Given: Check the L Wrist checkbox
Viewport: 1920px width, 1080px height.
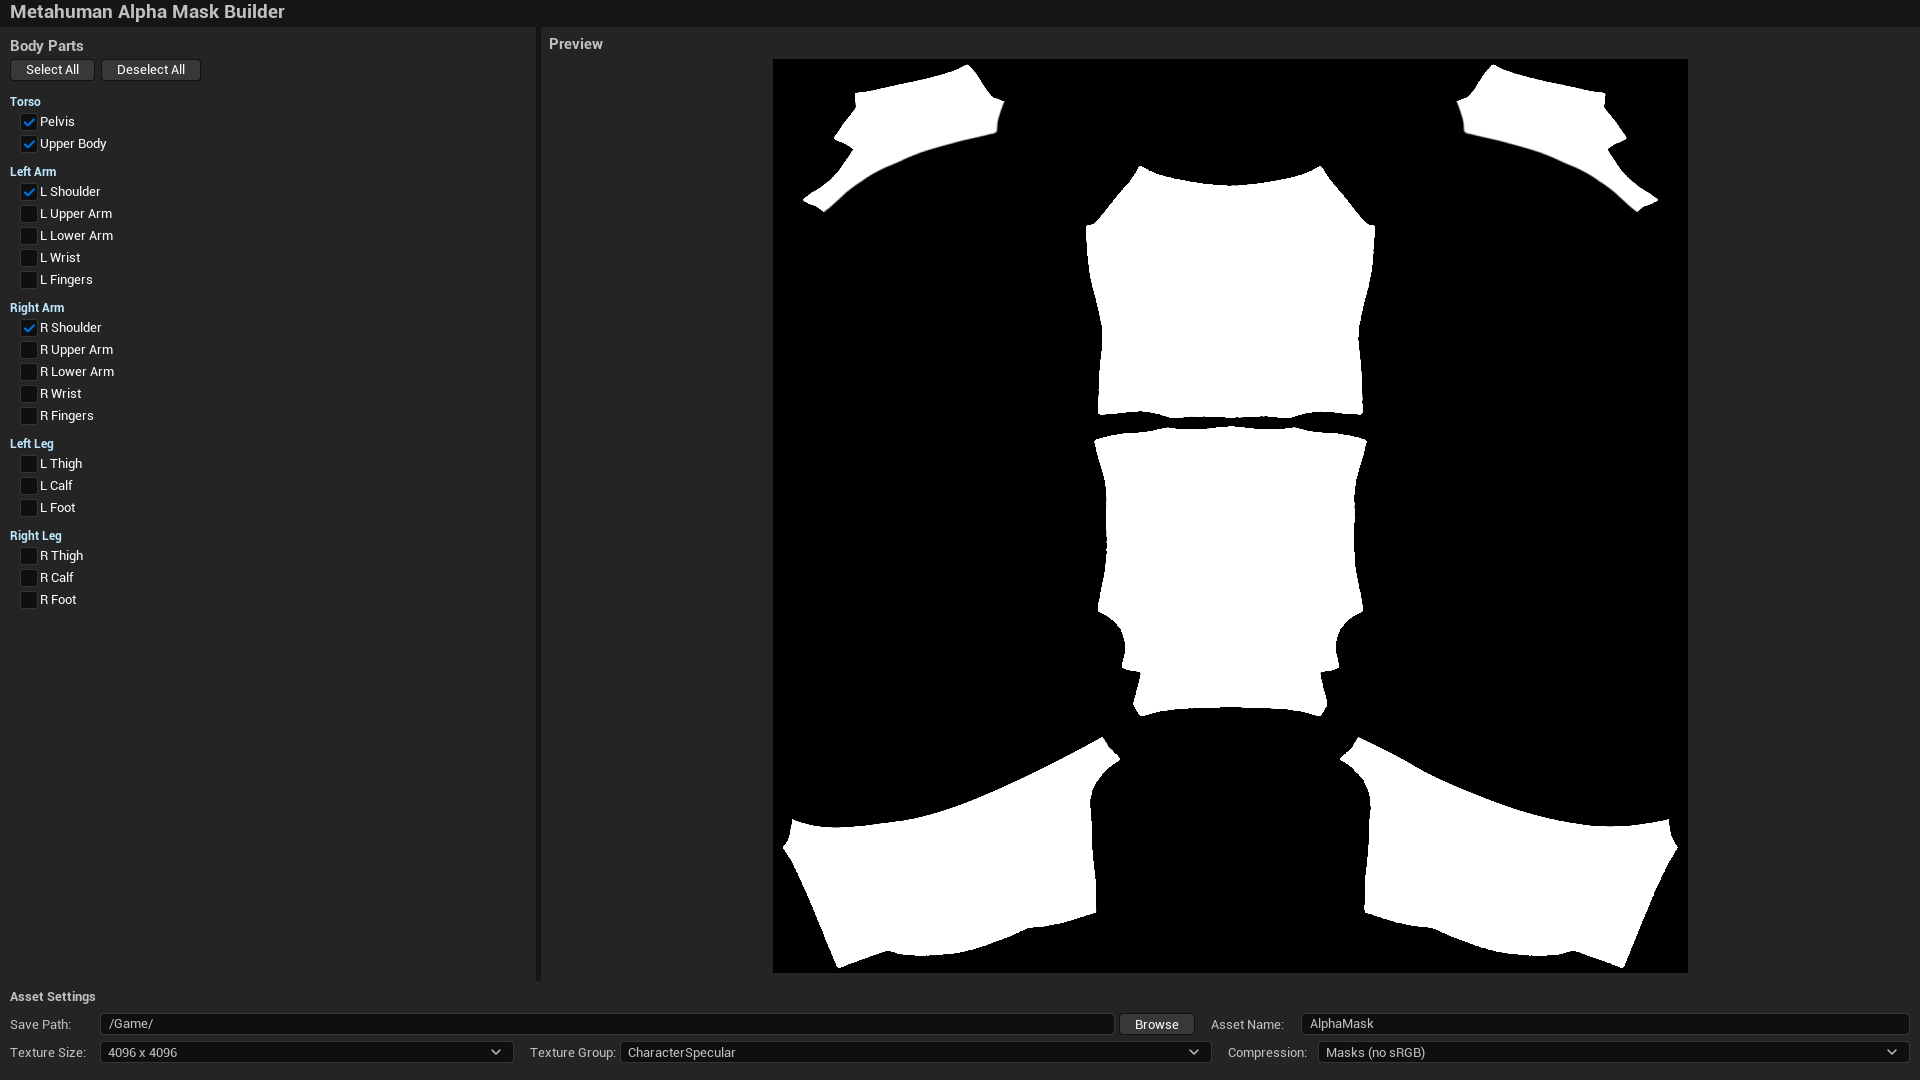Looking at the screenshot, I should 29,258.
